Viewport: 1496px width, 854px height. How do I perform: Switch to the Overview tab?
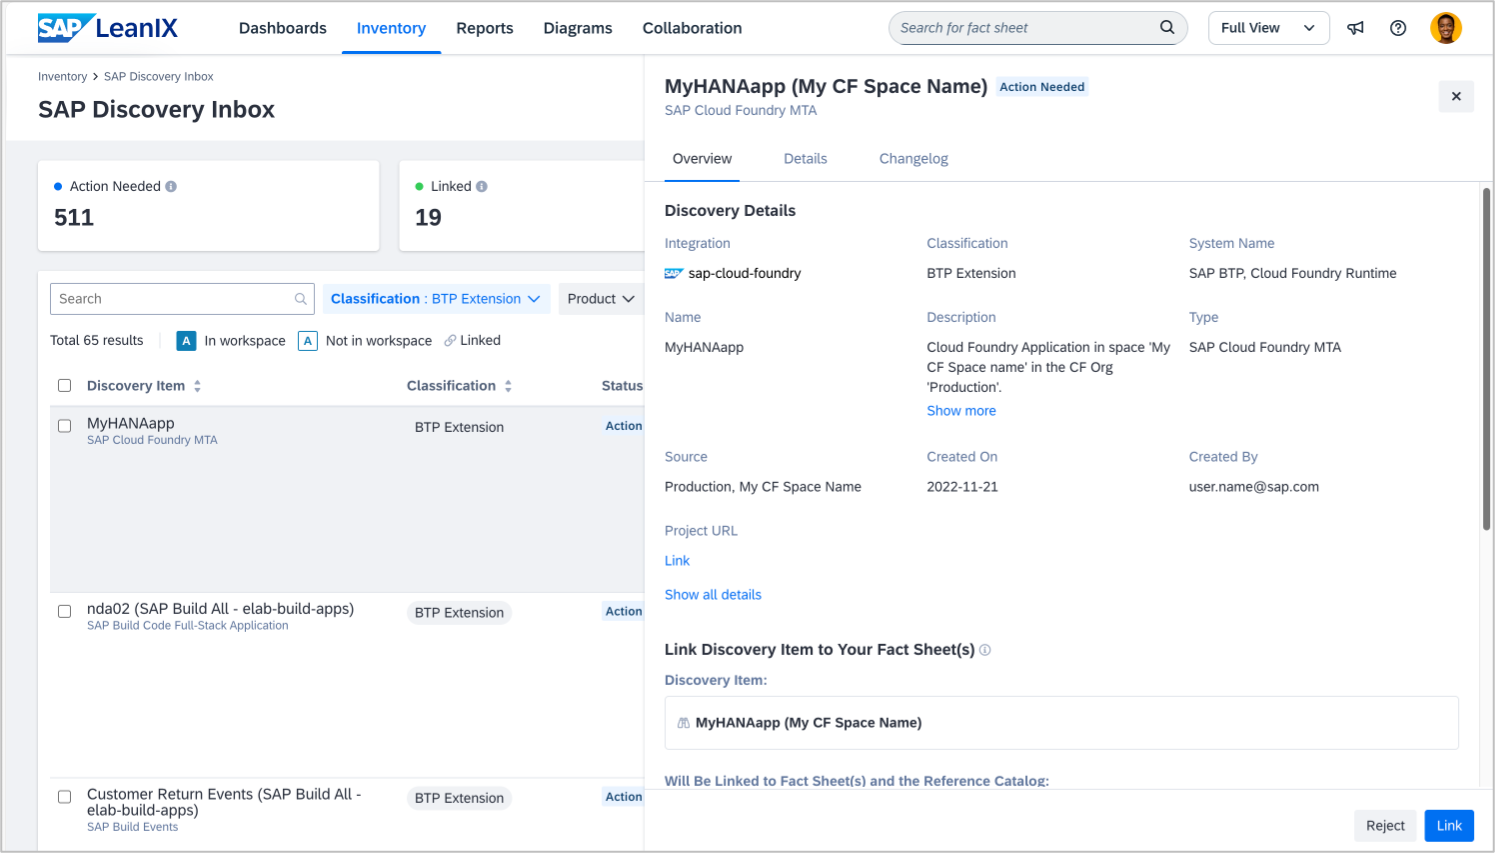click(x=702, y=159)
